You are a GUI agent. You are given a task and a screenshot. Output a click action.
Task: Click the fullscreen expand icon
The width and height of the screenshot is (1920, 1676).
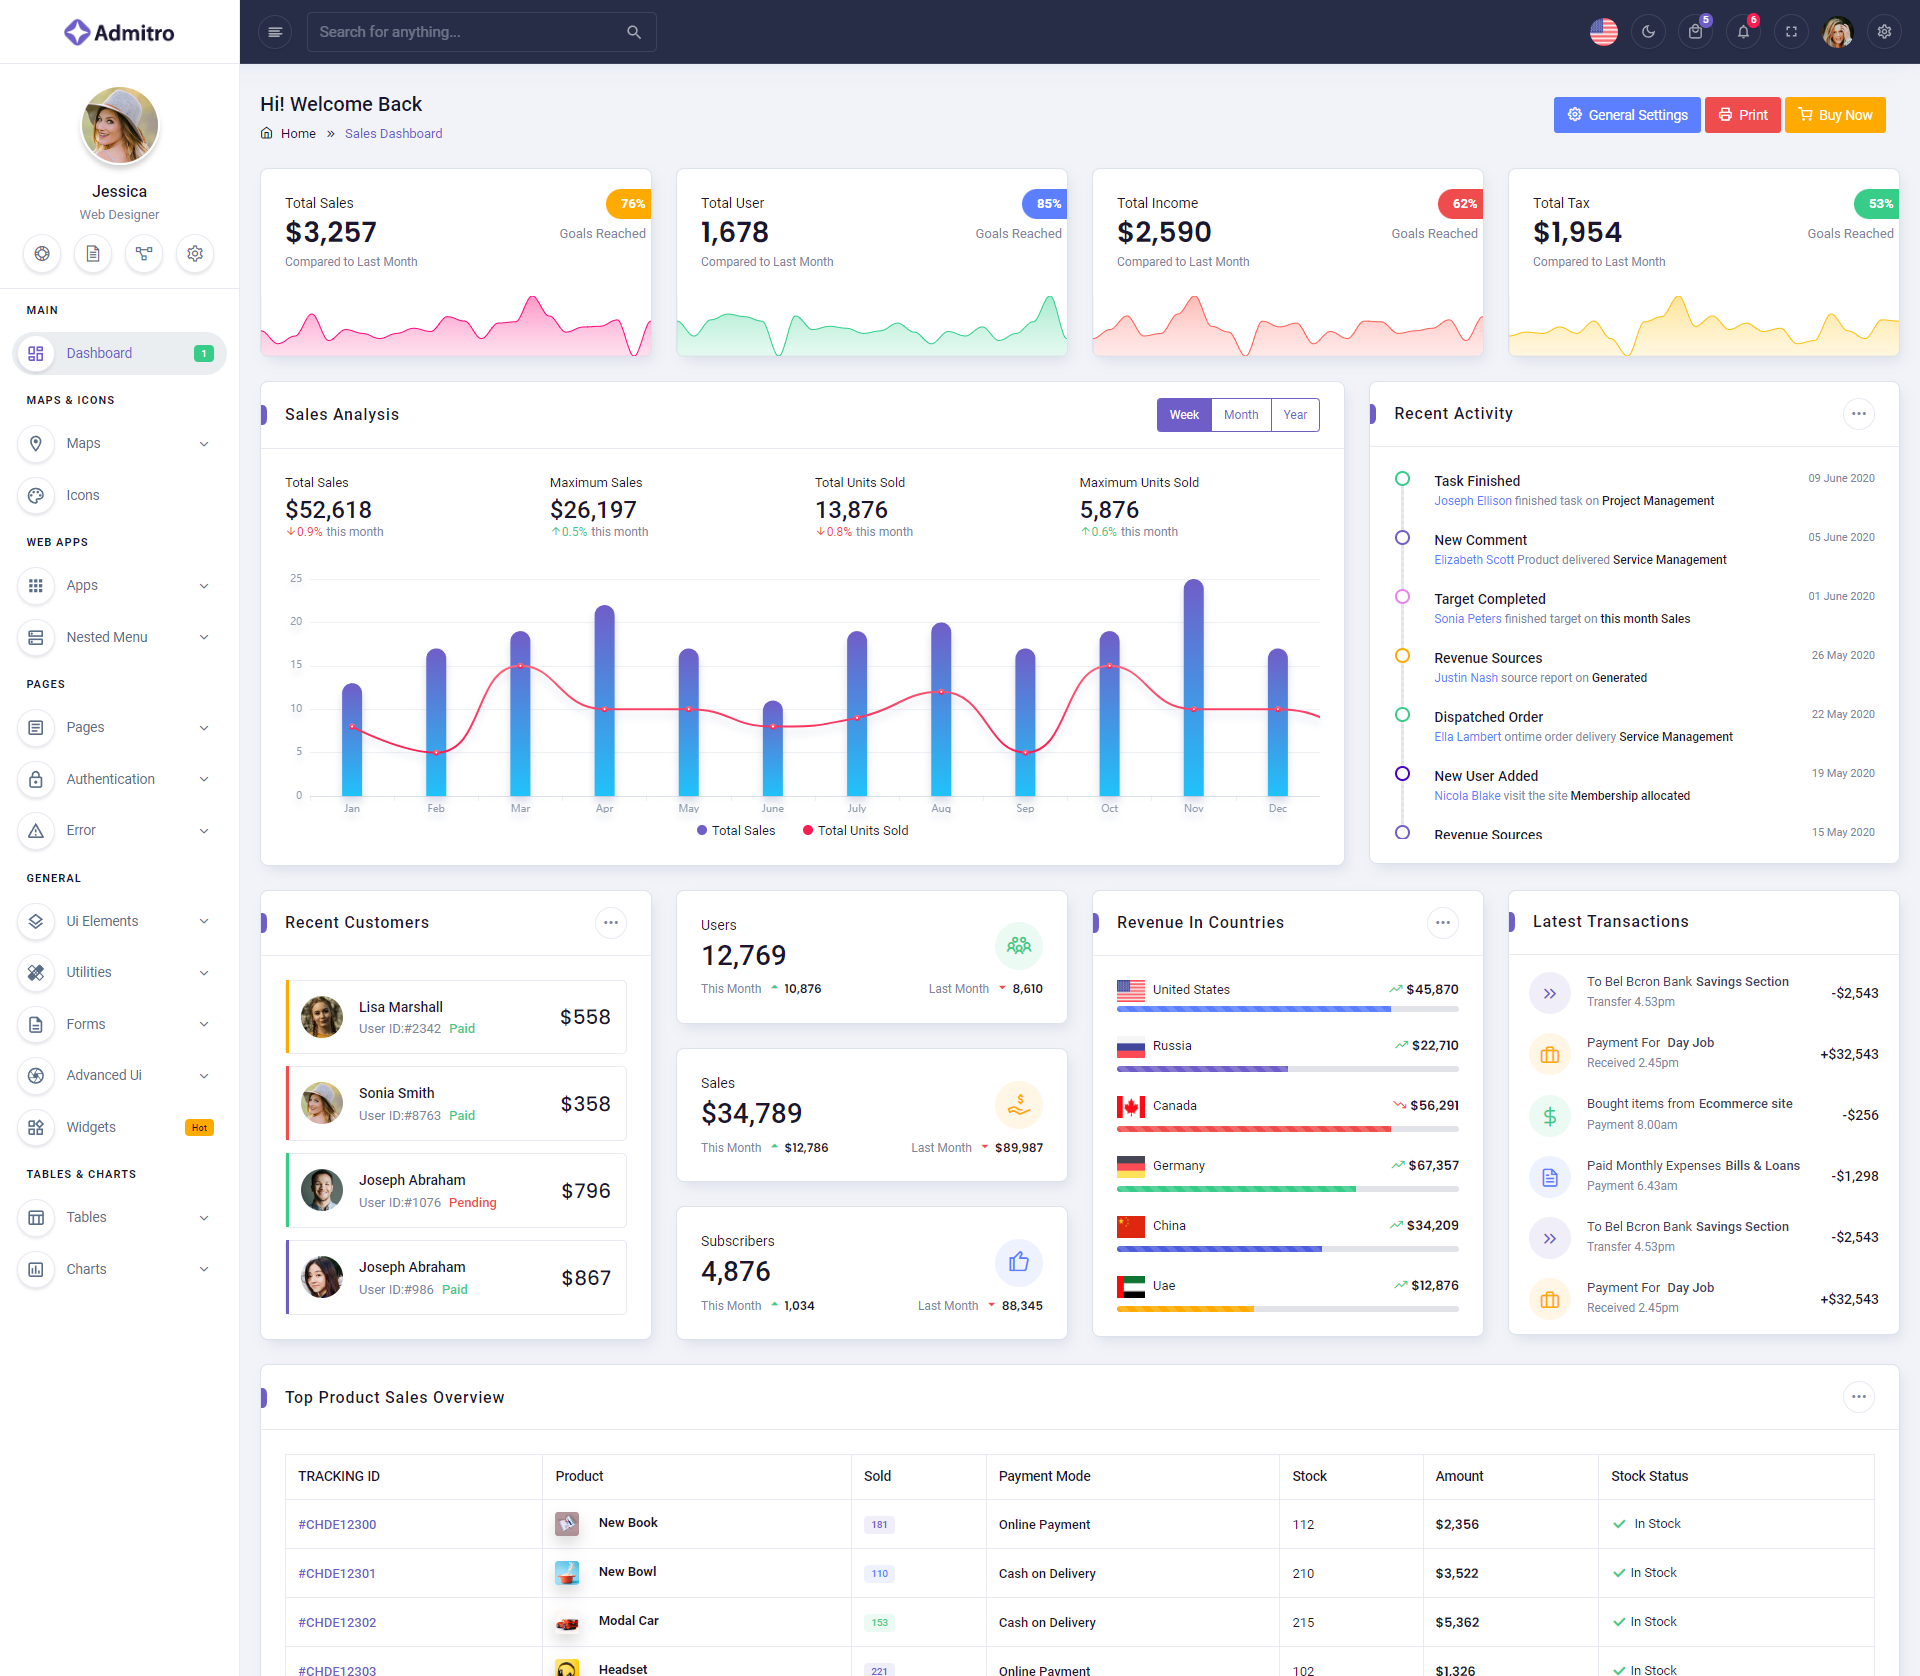(x=1791, y=32)
